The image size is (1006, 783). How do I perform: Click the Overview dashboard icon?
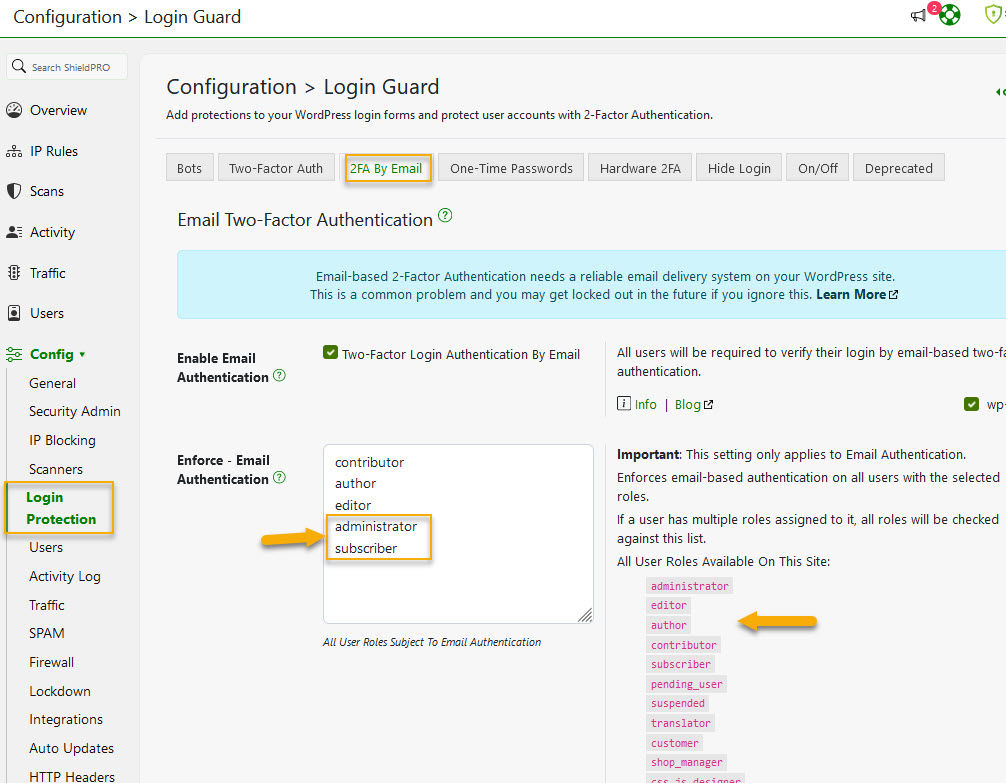click(x=14, y=110)
